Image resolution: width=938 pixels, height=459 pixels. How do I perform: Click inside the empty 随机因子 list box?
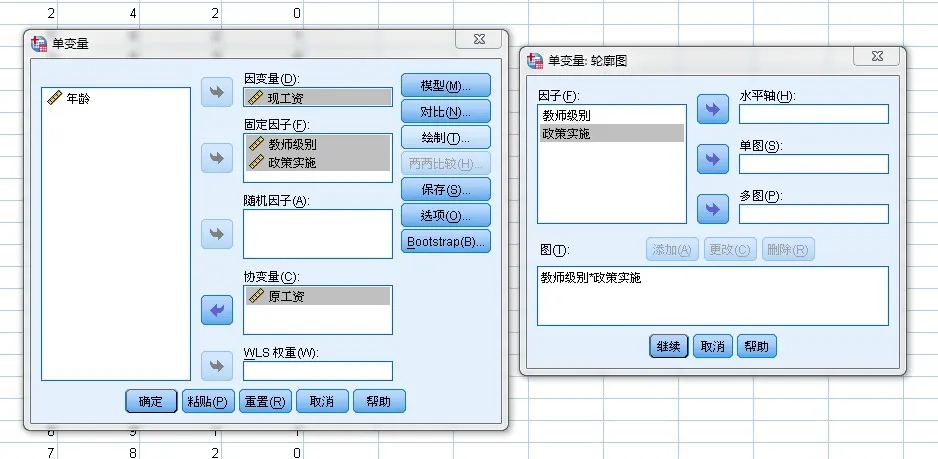(x=318, y=234)
